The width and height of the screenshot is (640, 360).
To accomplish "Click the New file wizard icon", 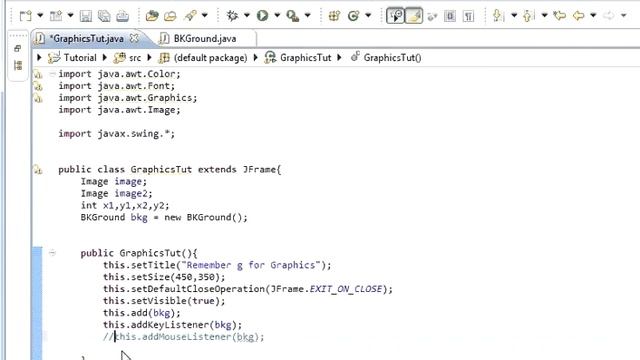I will point(26,16).
